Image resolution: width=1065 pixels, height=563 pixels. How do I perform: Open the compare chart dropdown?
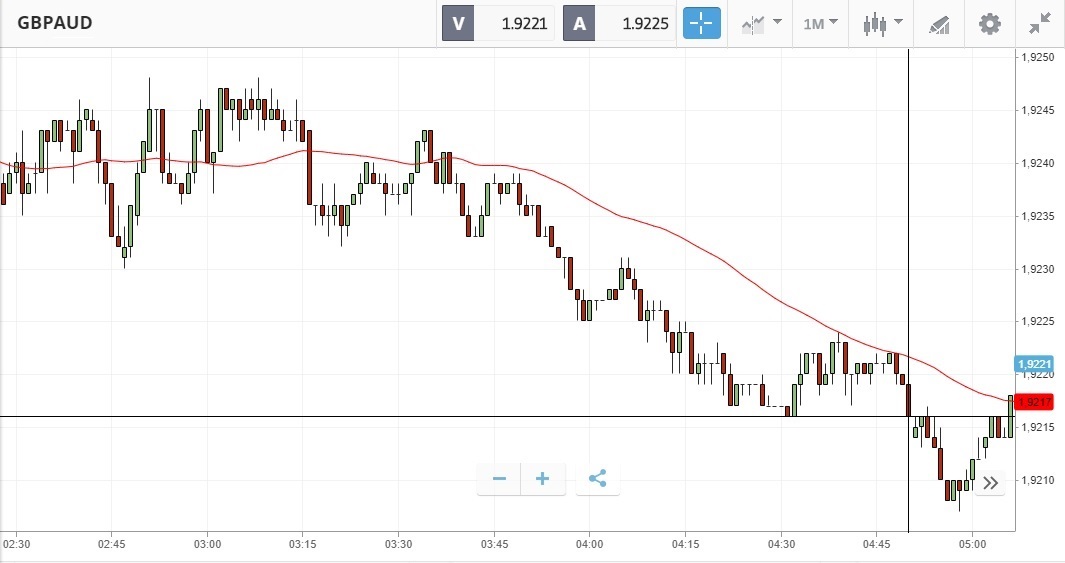[761, 23]
